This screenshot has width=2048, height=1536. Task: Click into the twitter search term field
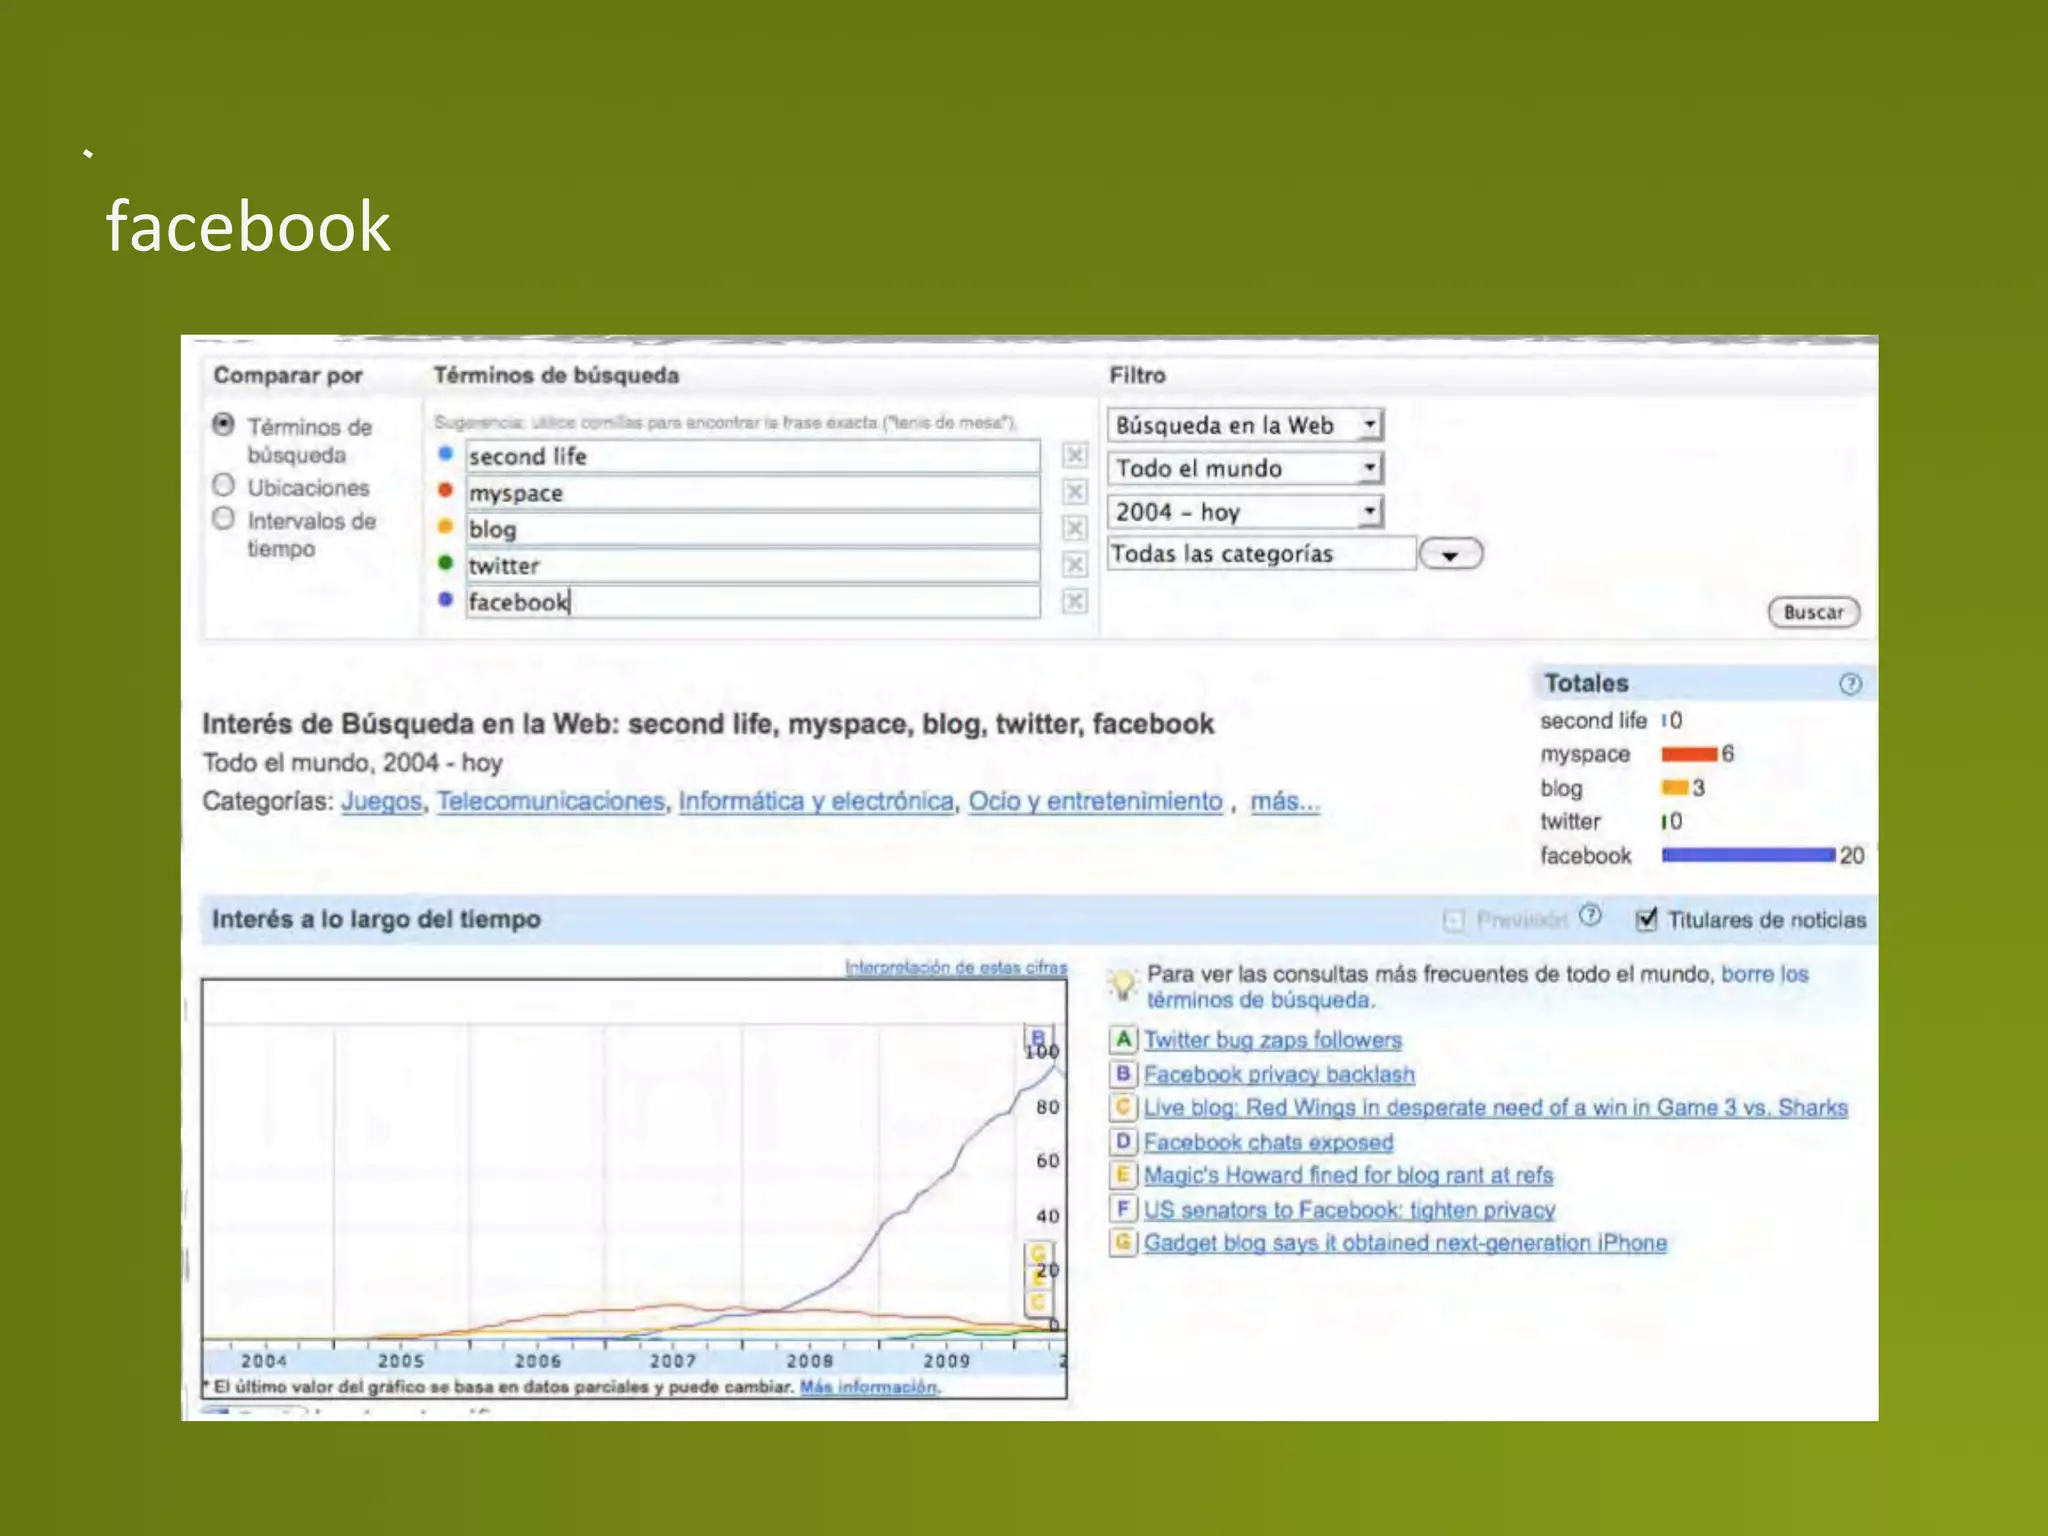tap(752, 566)
